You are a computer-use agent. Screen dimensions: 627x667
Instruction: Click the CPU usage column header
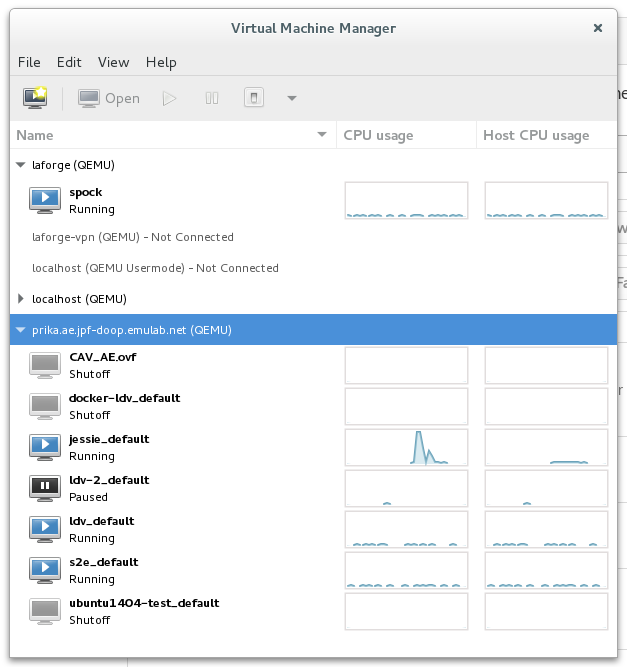click(378, 135)
